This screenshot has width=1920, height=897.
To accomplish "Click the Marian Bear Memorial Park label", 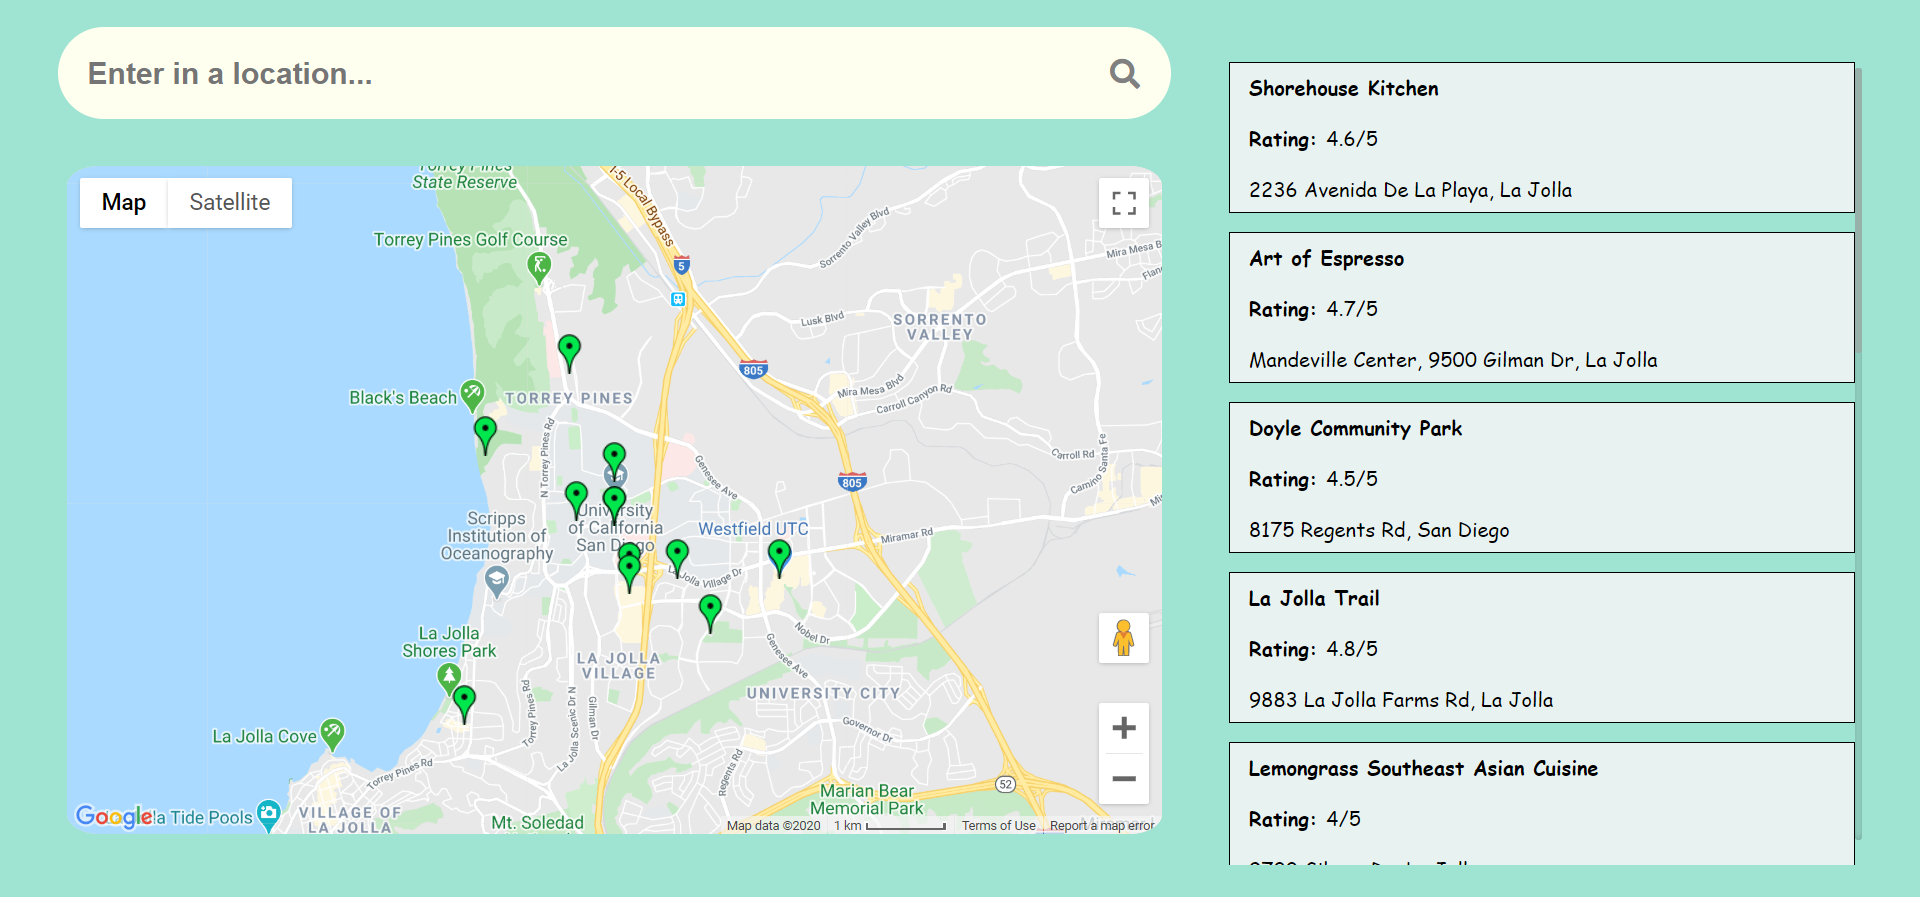I will pyautogui.click(x=867, y=800).
